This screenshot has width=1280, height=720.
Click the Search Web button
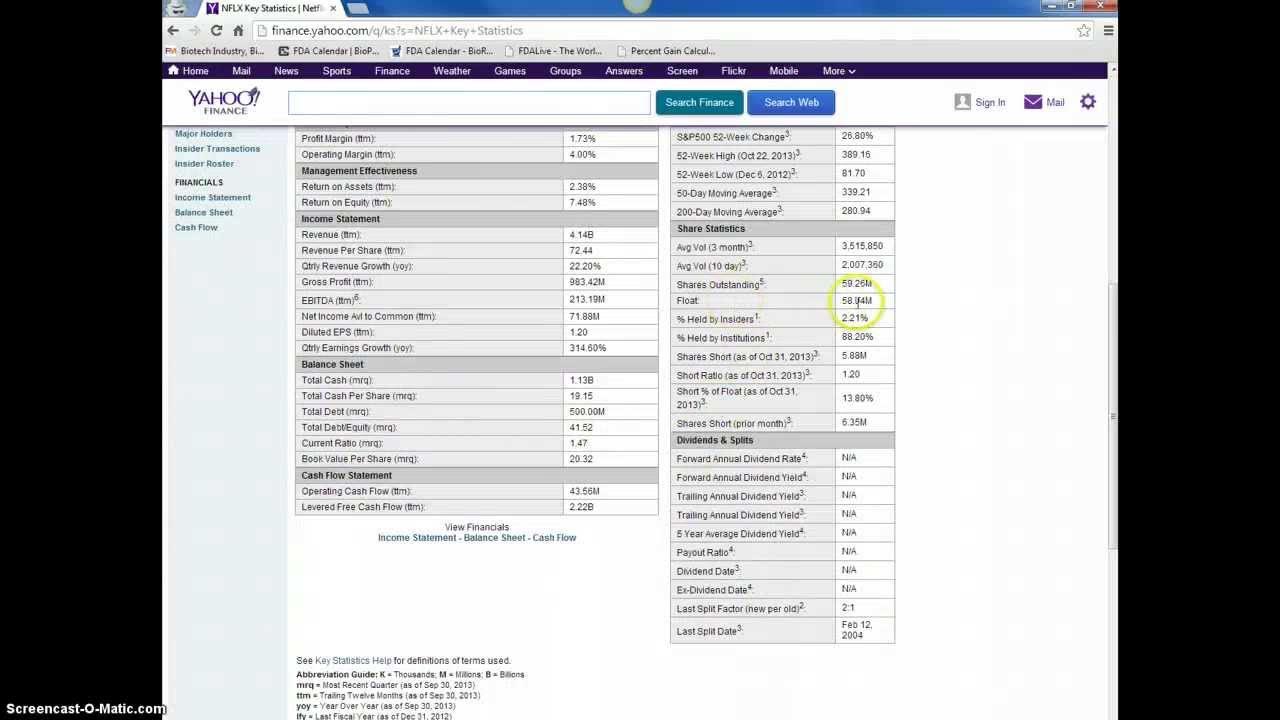(x=791, y=102)
